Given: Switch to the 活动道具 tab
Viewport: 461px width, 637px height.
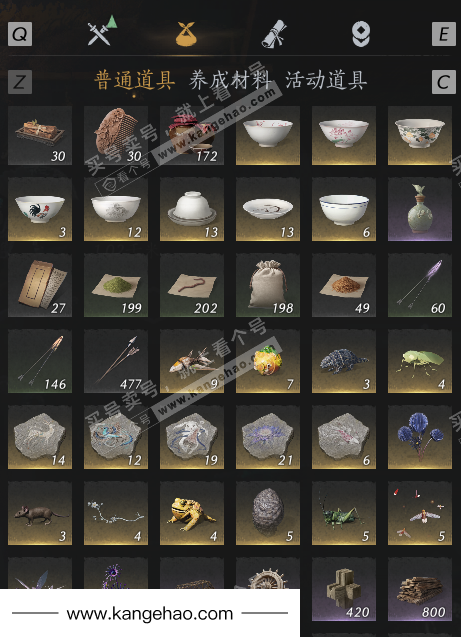Looking at the screenshot, I should 326,80.
